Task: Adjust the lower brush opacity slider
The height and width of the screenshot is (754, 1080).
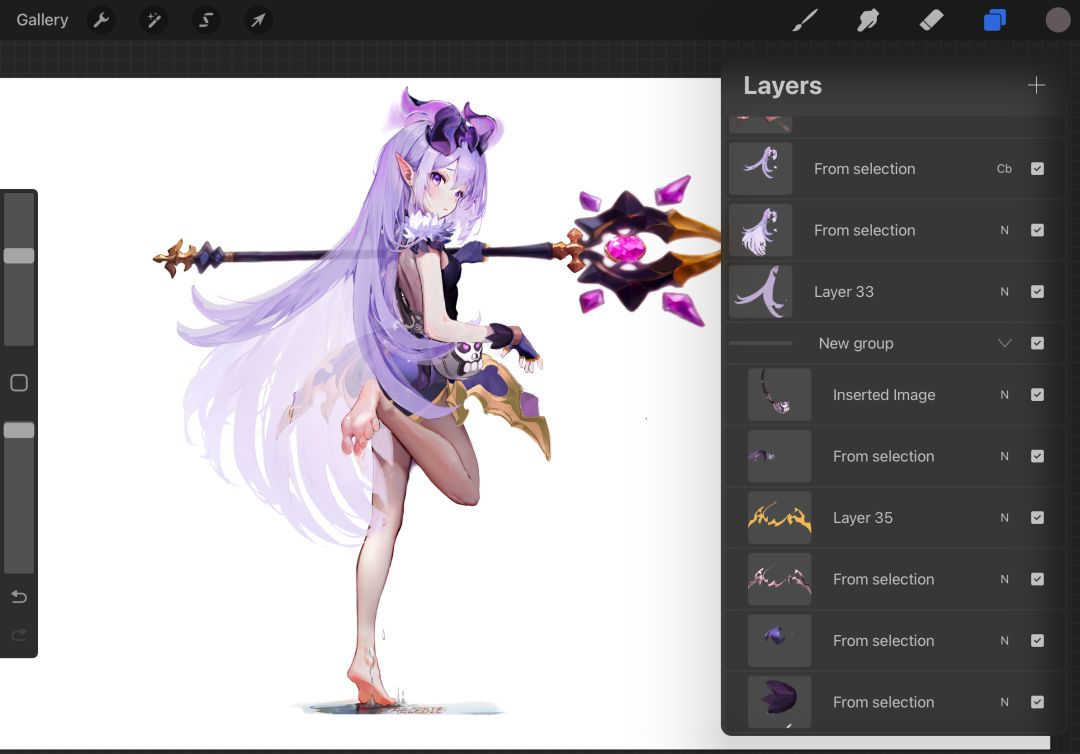Action: 19,430
